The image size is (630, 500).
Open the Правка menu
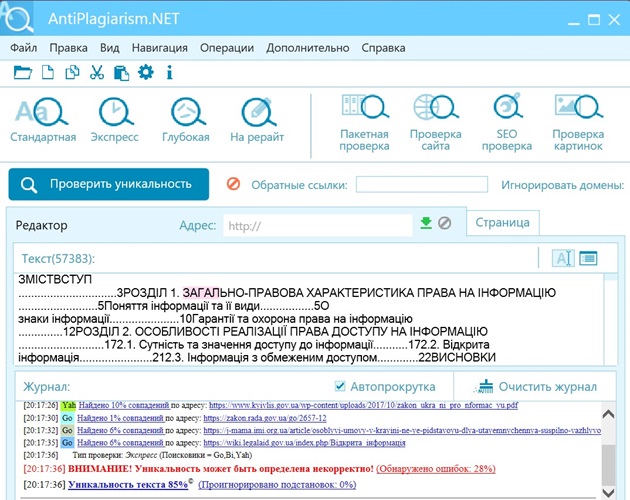click(68, 48)
